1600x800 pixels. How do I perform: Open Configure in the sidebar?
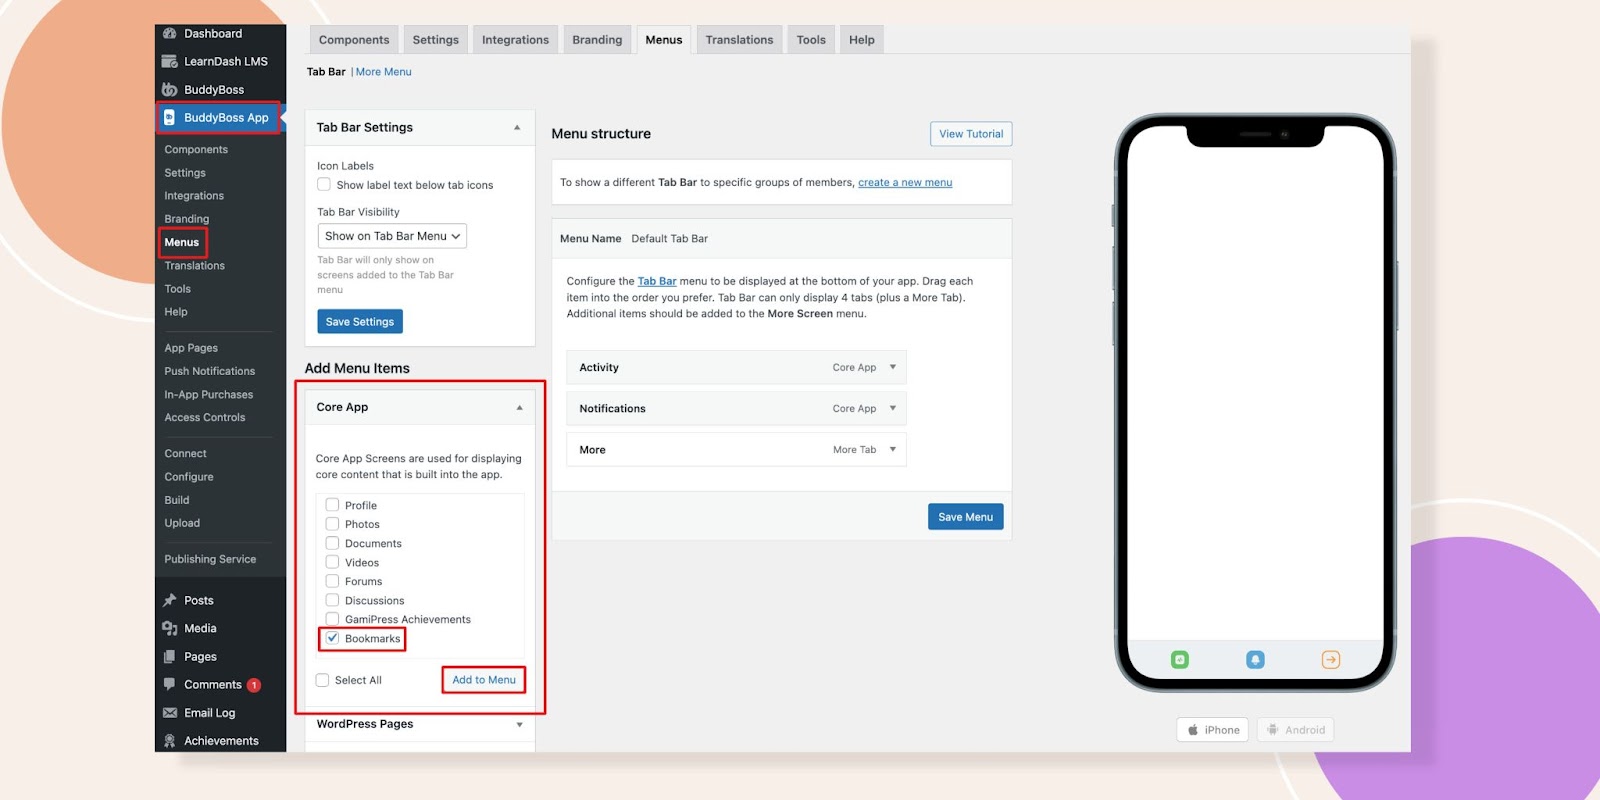[x=189, y=477]
